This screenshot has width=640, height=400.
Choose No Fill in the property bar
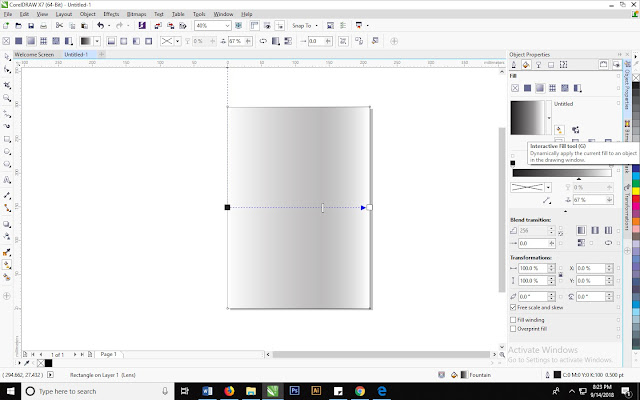click(8, 41)
